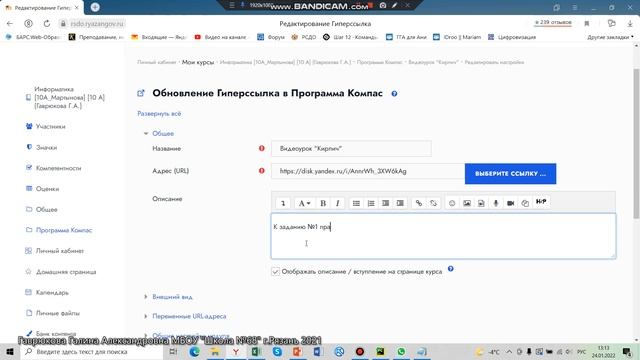640x360 pixels.
Task: Open WhatsApp from the taskbar
Action: pos(401,351)
